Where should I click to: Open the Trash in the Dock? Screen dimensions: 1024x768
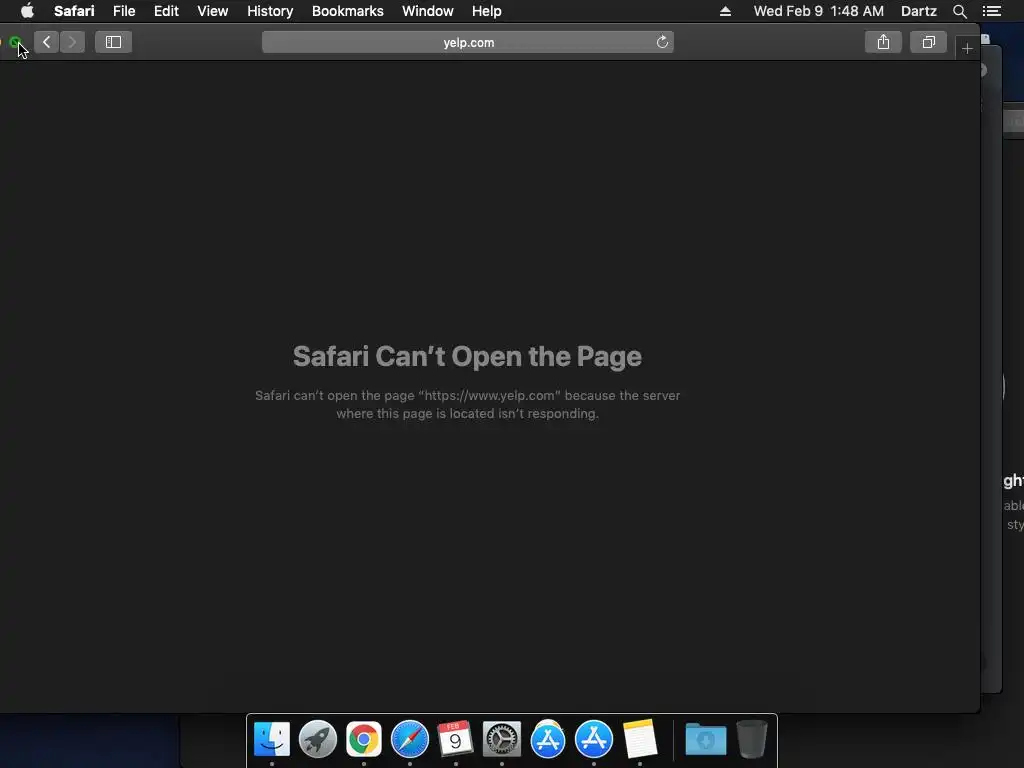tap(752, 739)
